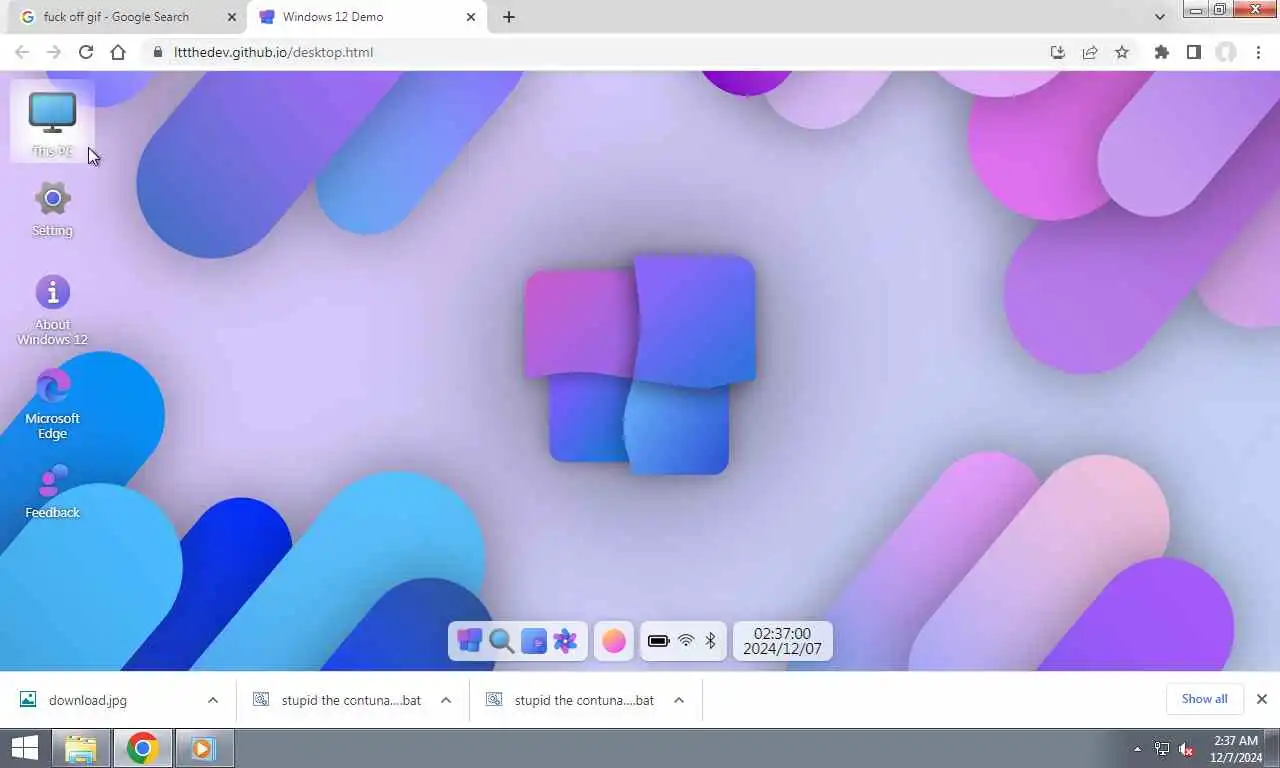This screenshot has width=1280, height=768.
Task: Bookmark this tab with the star icon
Action: (x=1122, y=52)
